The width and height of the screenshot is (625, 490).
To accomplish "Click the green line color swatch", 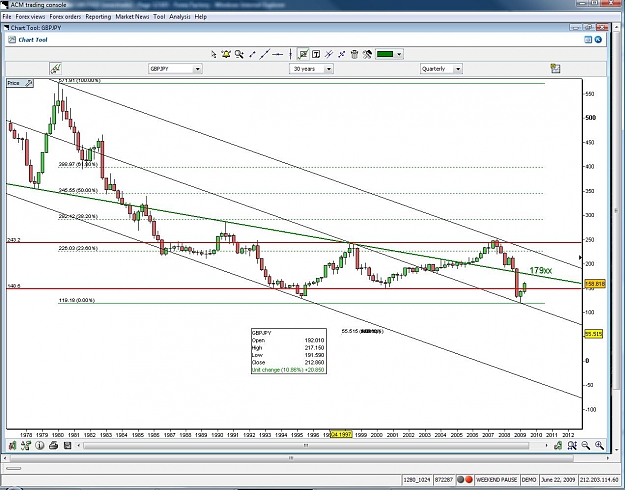I will click(x=385, y=54).
